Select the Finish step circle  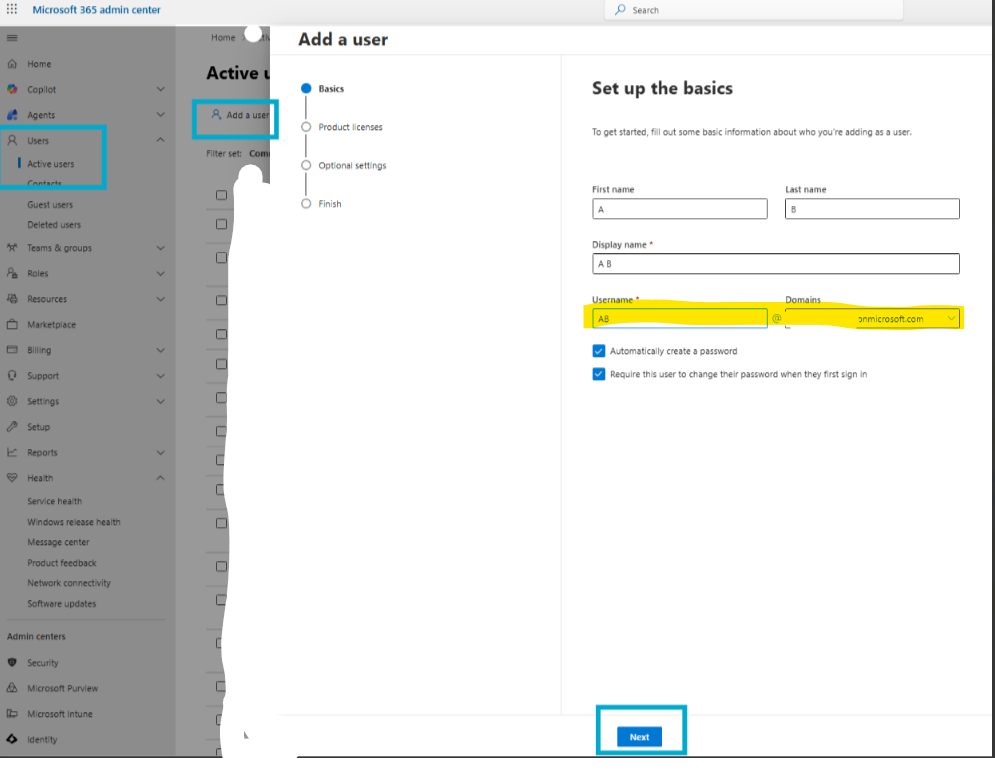coord(306,204)
